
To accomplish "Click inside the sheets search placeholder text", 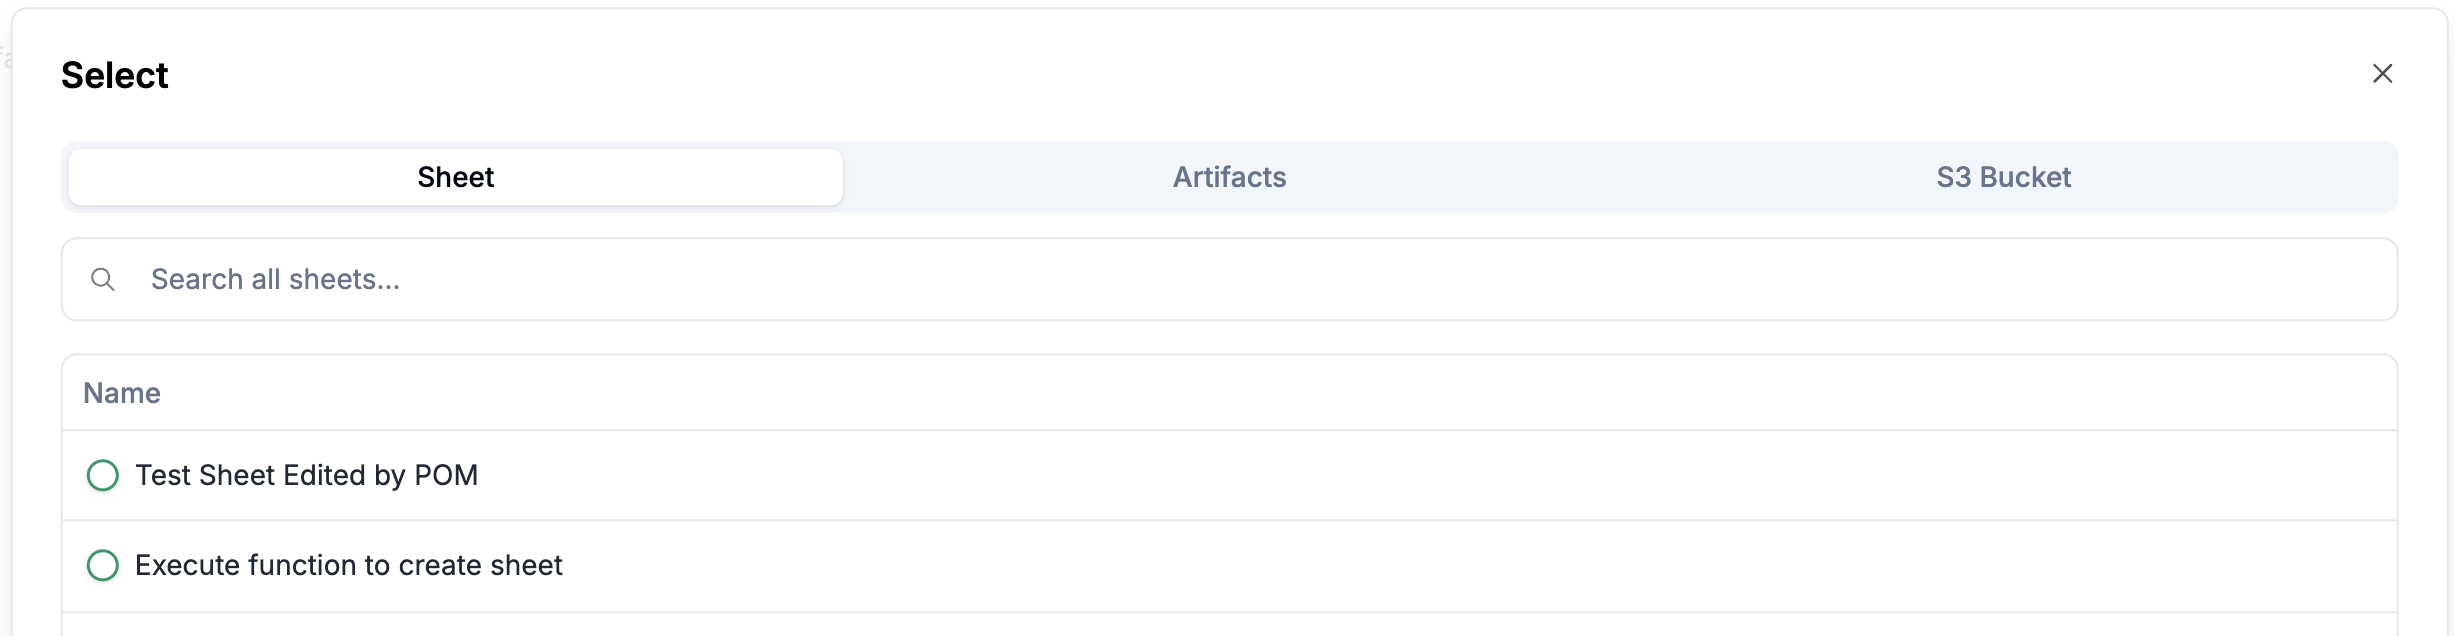I will [x=275, y=279].
